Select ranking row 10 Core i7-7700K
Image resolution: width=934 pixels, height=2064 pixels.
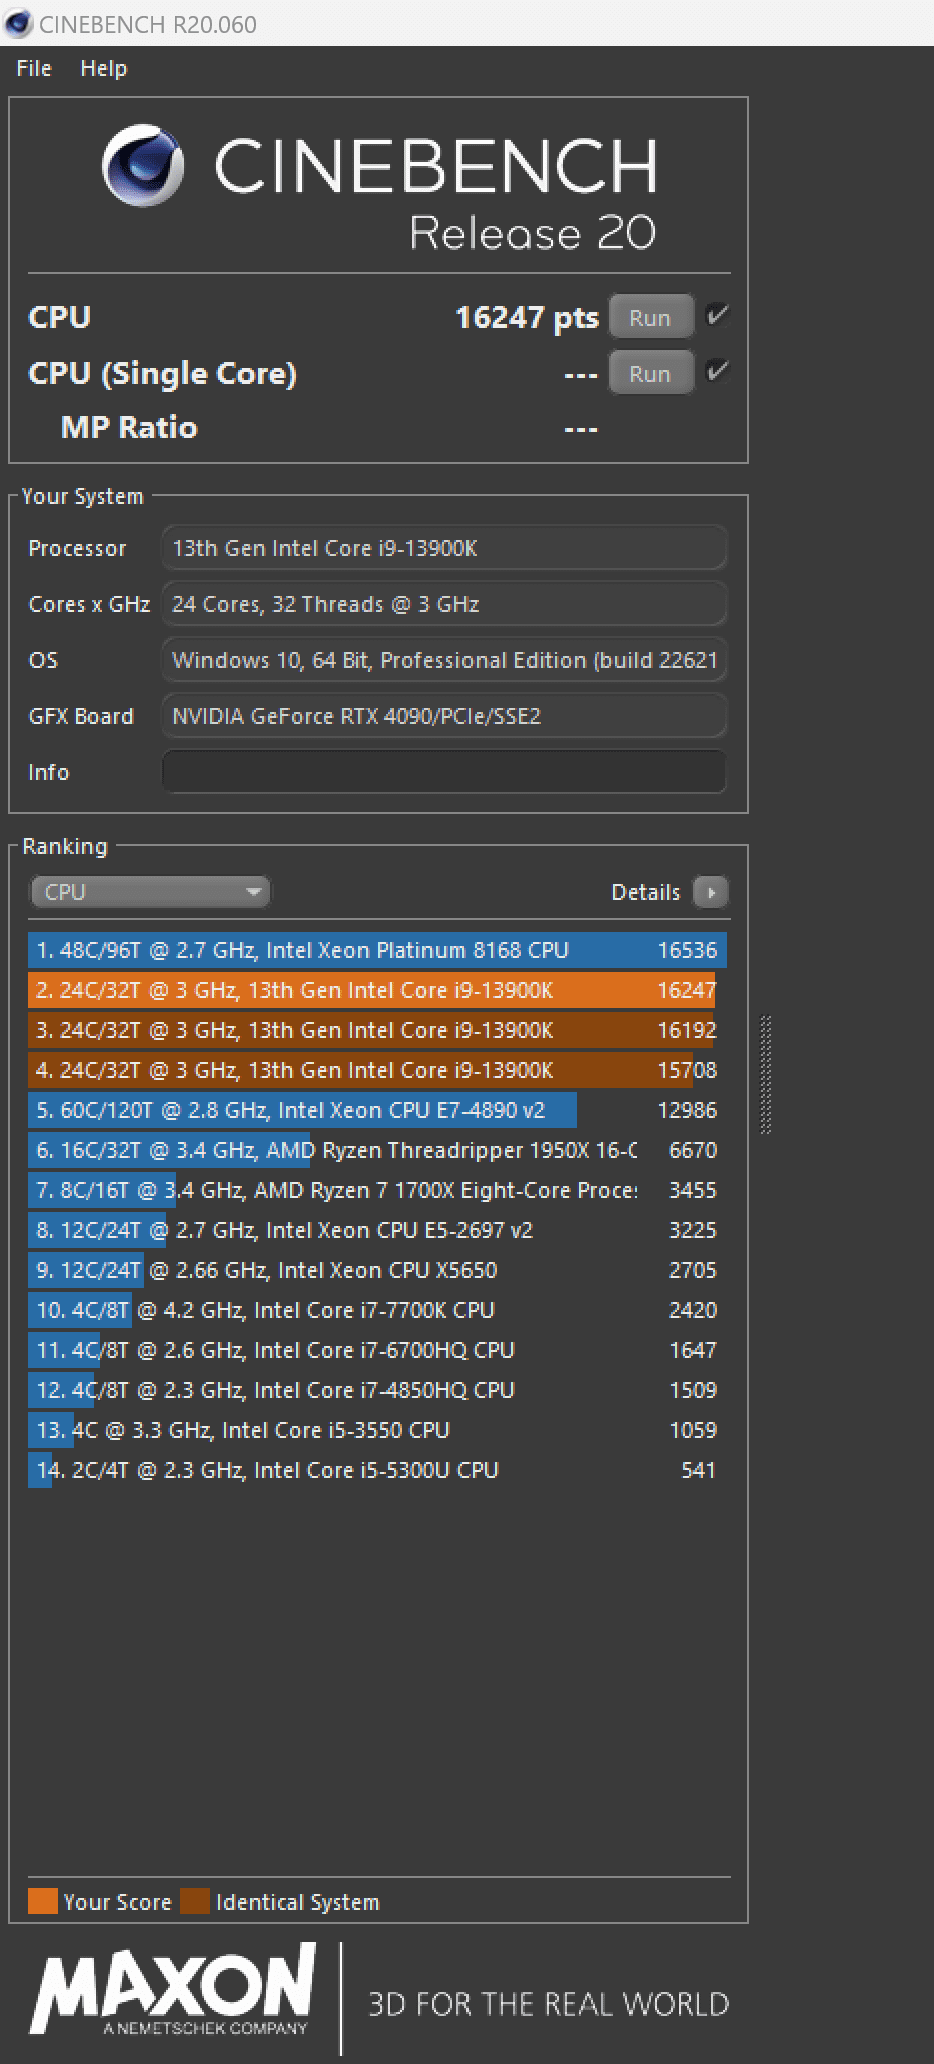377,1310
